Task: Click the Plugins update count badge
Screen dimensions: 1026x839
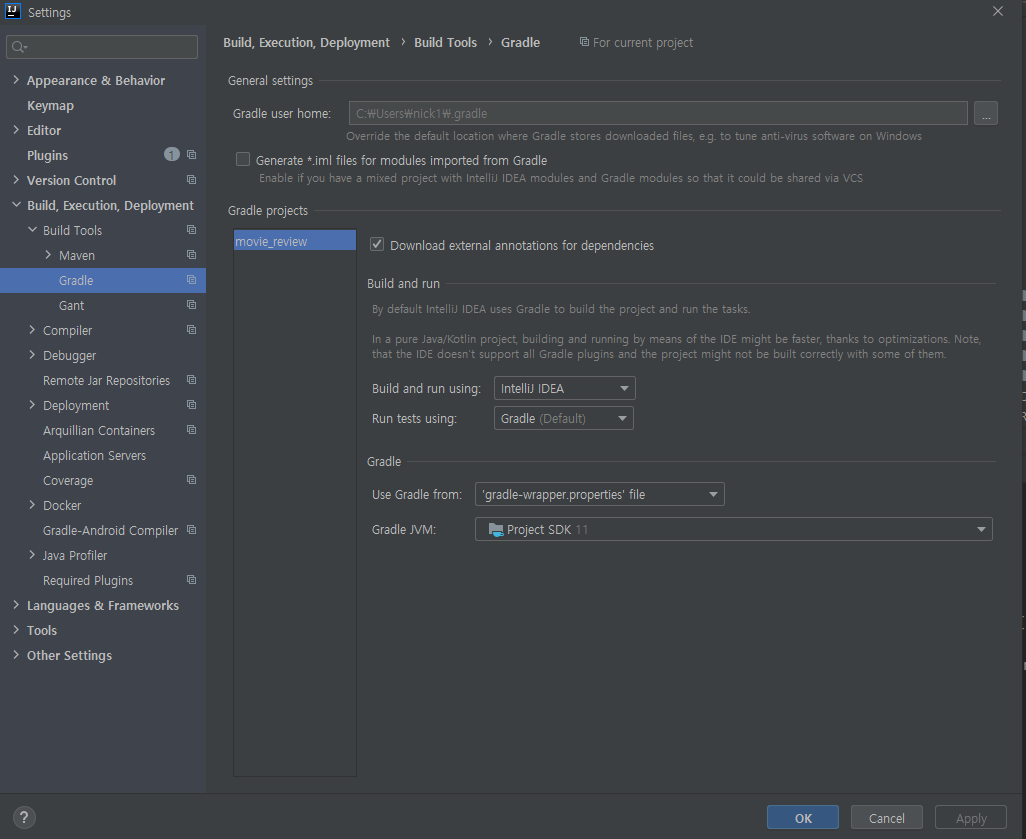Action: click(x=171, y=154)
